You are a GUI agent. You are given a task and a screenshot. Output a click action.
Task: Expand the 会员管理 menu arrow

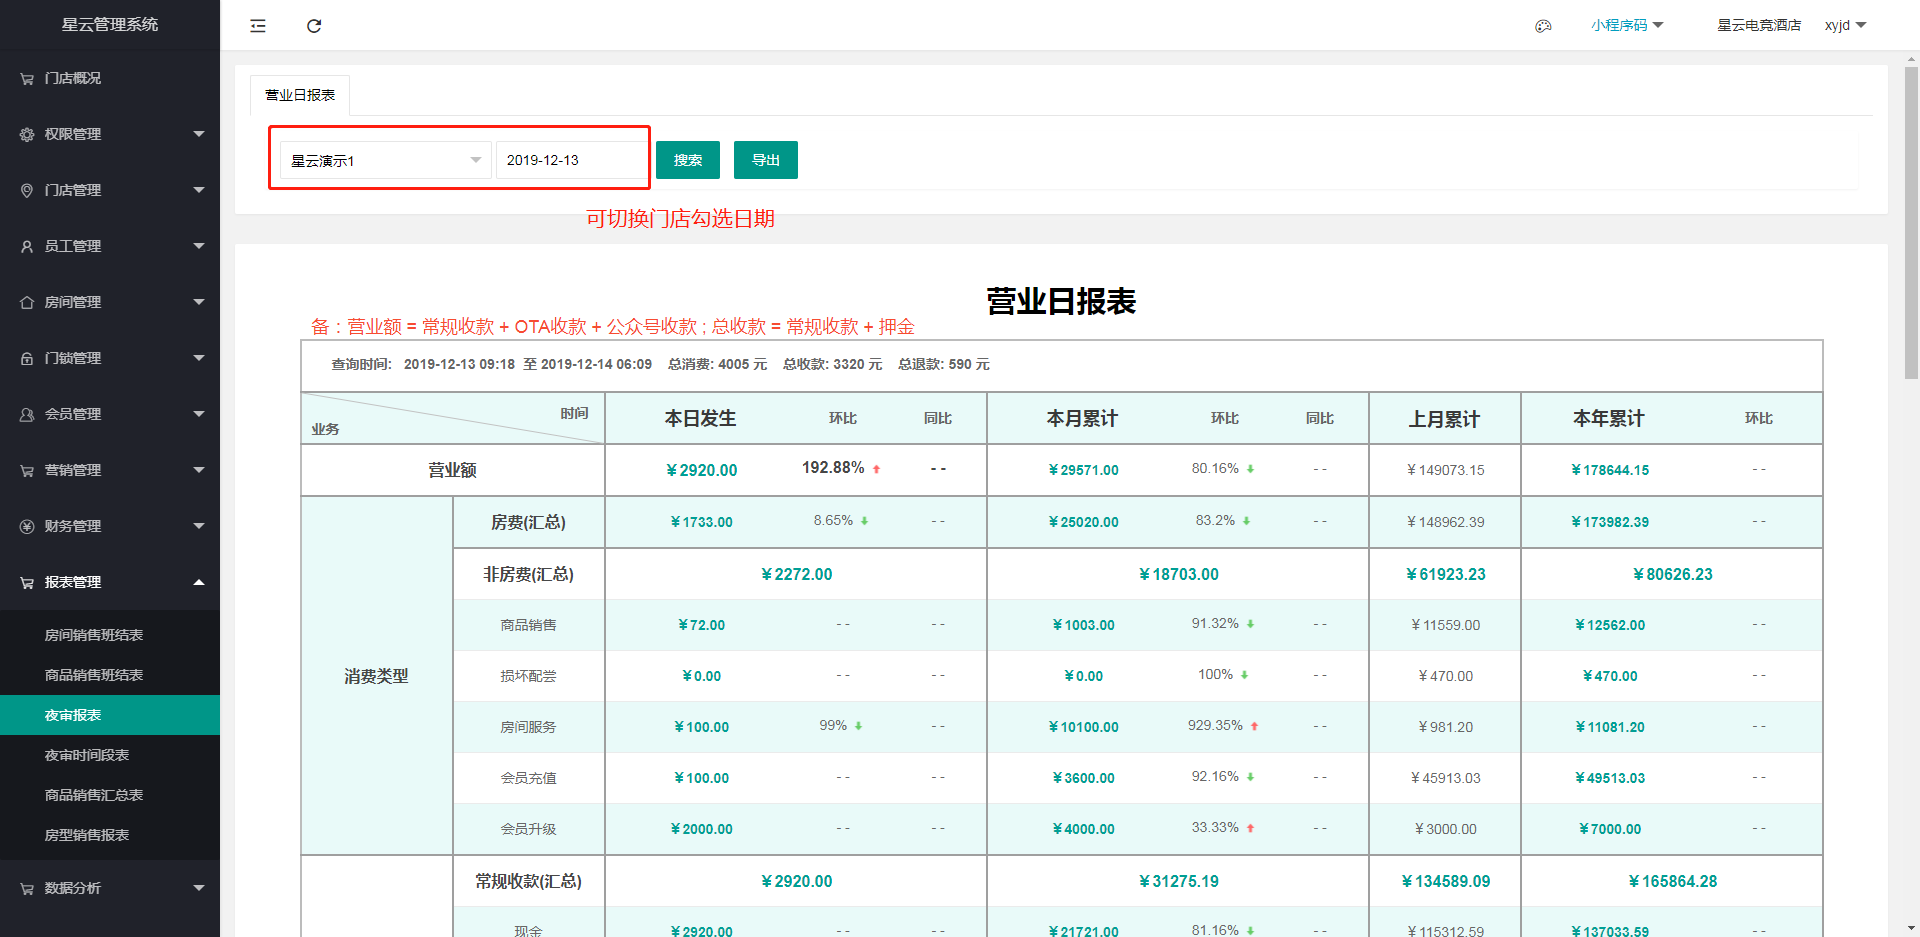point(199,414)
